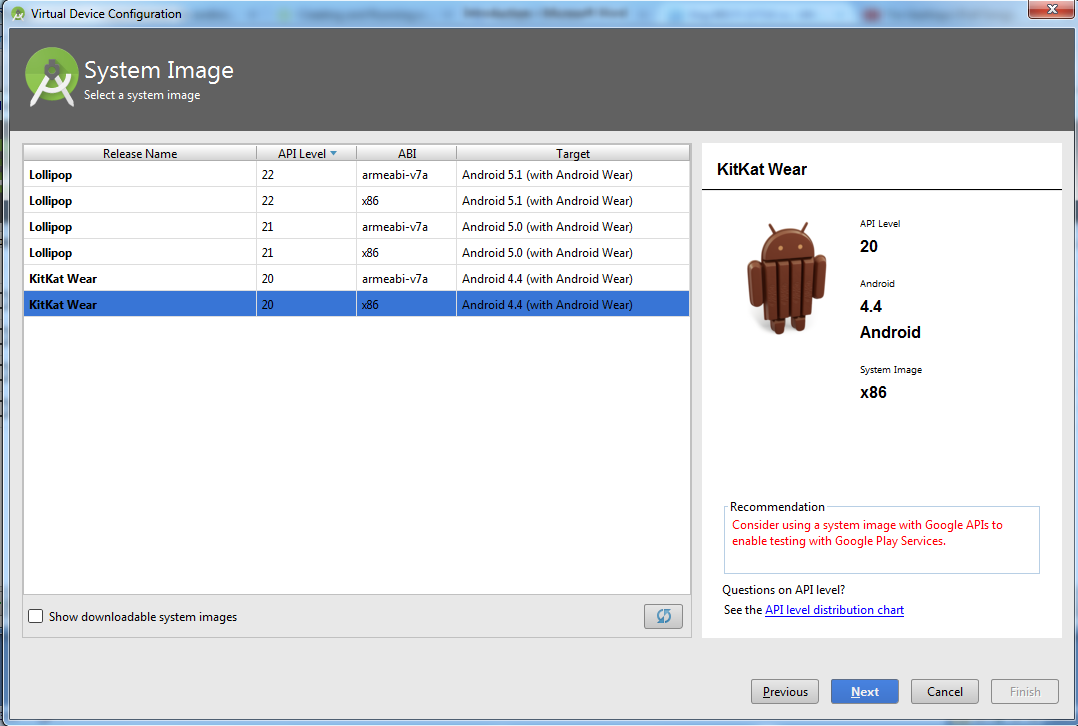
Task: Close the Virtual Device Configuration window
Action: click(1051, 9)
